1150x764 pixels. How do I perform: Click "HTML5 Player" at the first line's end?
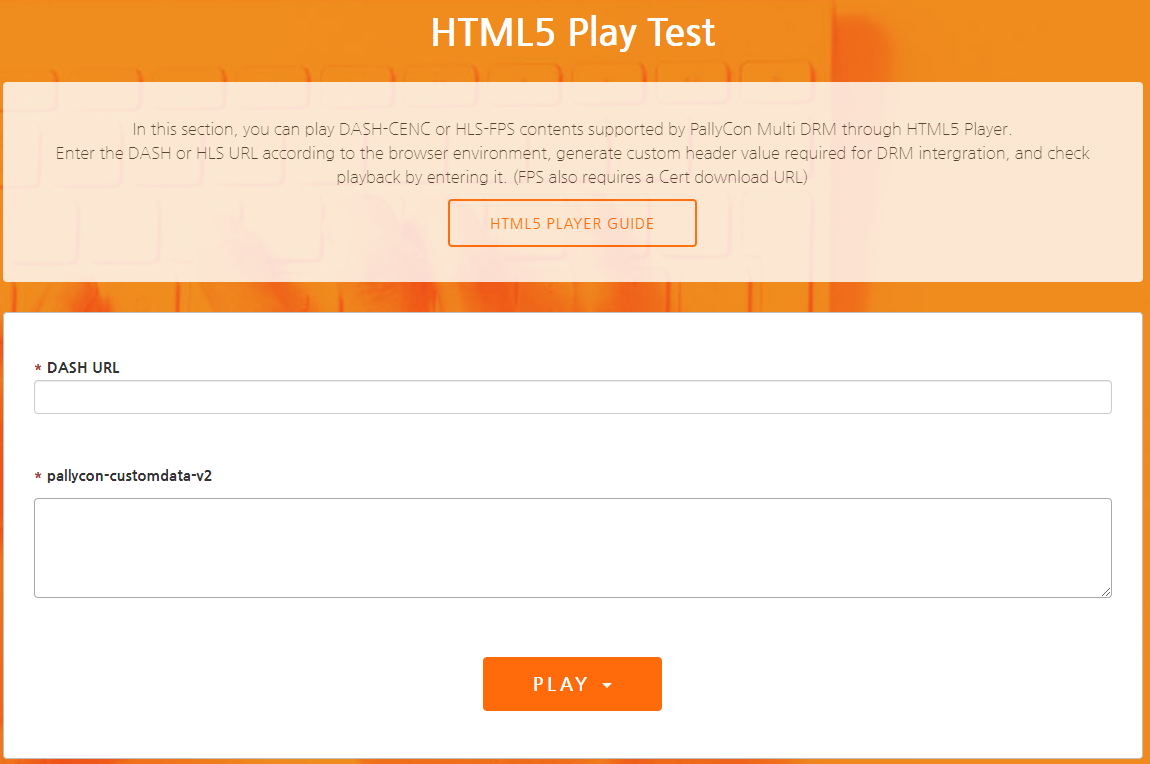(959, 129)
